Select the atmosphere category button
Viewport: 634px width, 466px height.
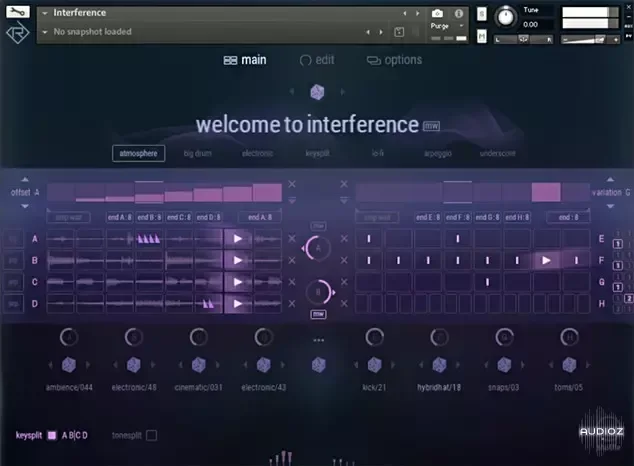coord(138,154)
